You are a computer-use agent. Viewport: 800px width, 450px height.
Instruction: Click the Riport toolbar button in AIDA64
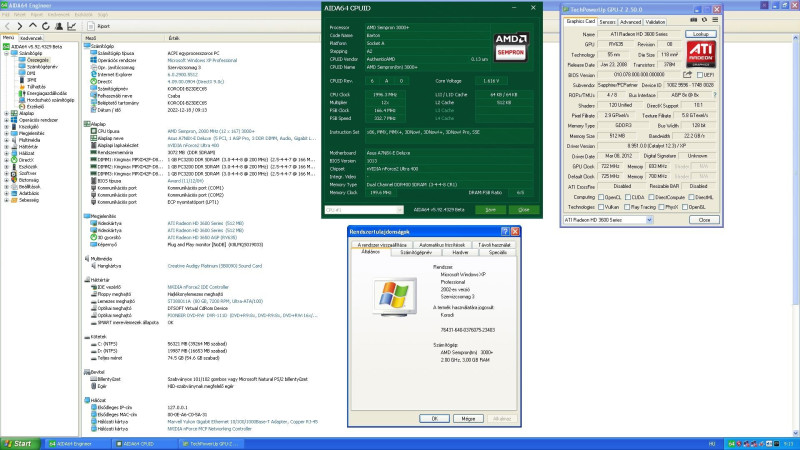pos(98,26)
